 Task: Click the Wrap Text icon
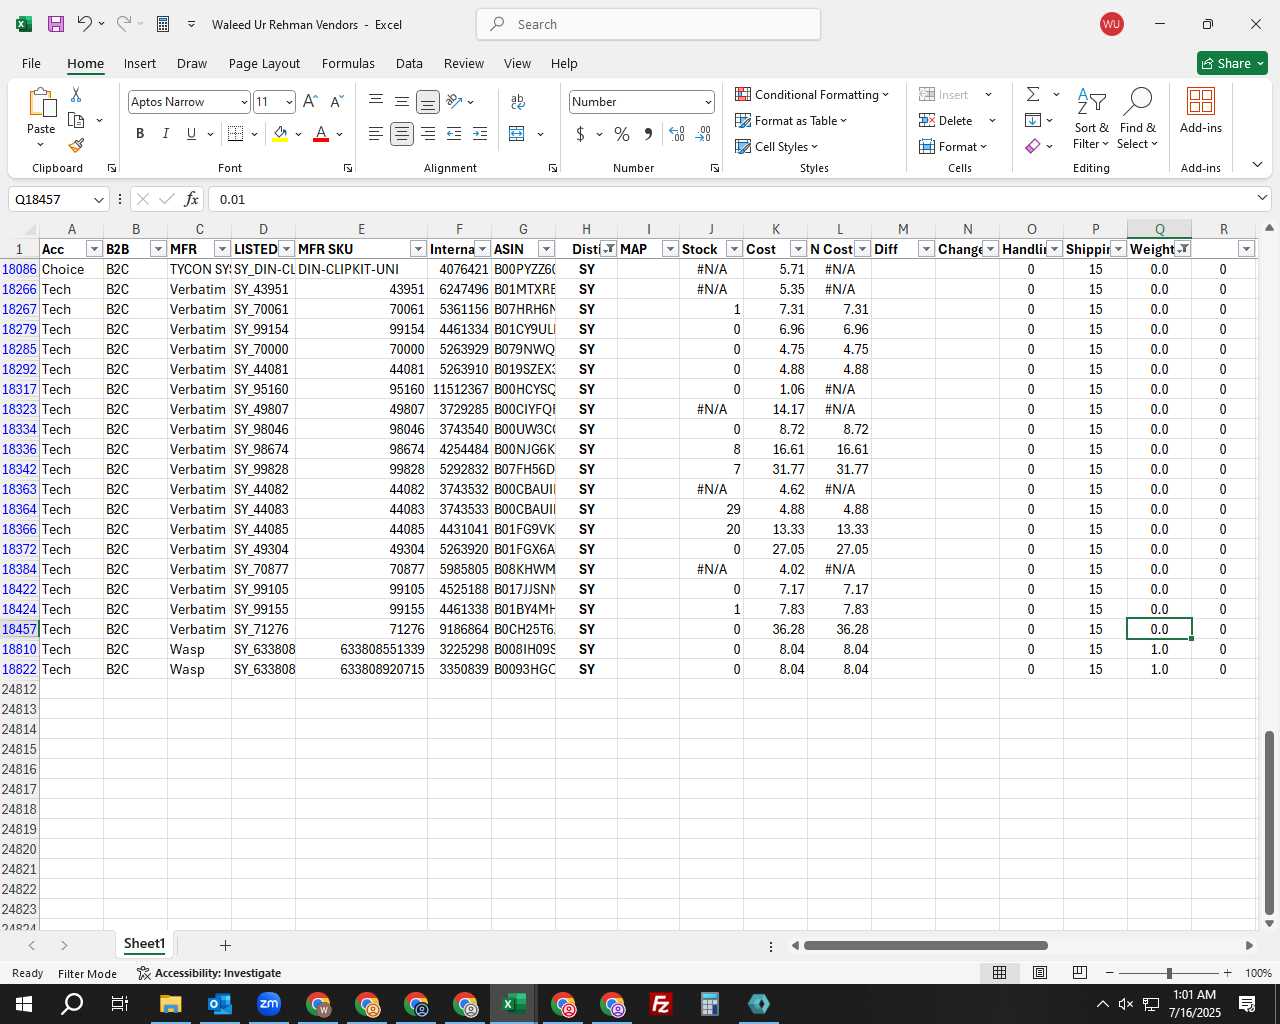tap(518, 101)
